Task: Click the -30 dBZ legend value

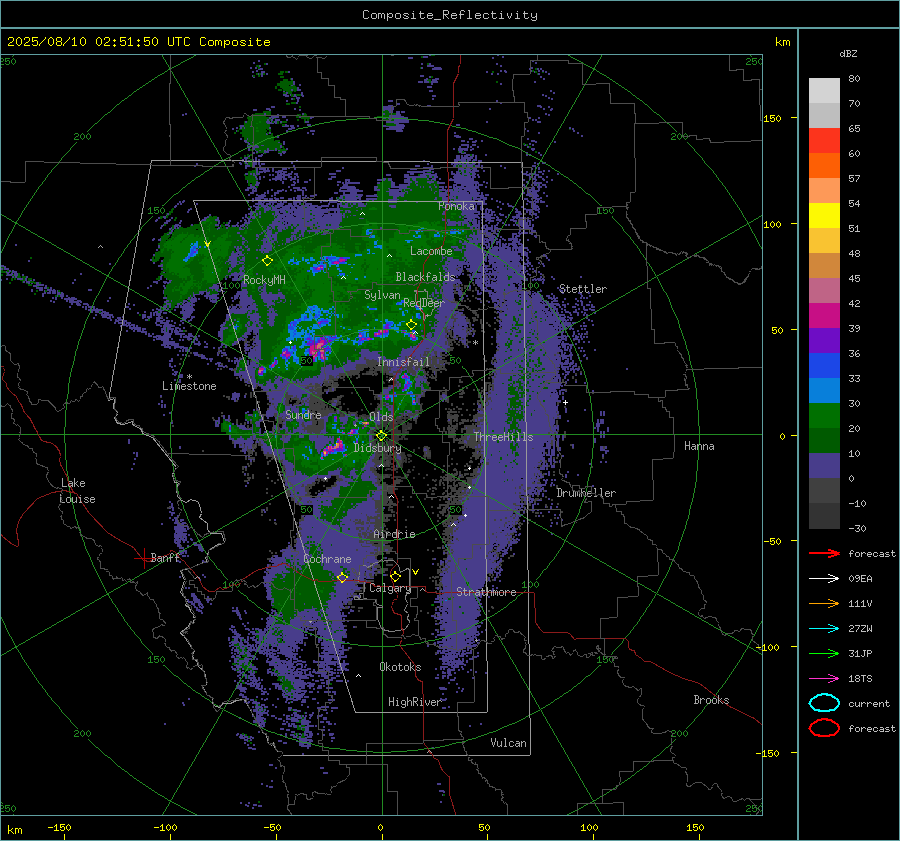Action: click(x=858, y=528)
